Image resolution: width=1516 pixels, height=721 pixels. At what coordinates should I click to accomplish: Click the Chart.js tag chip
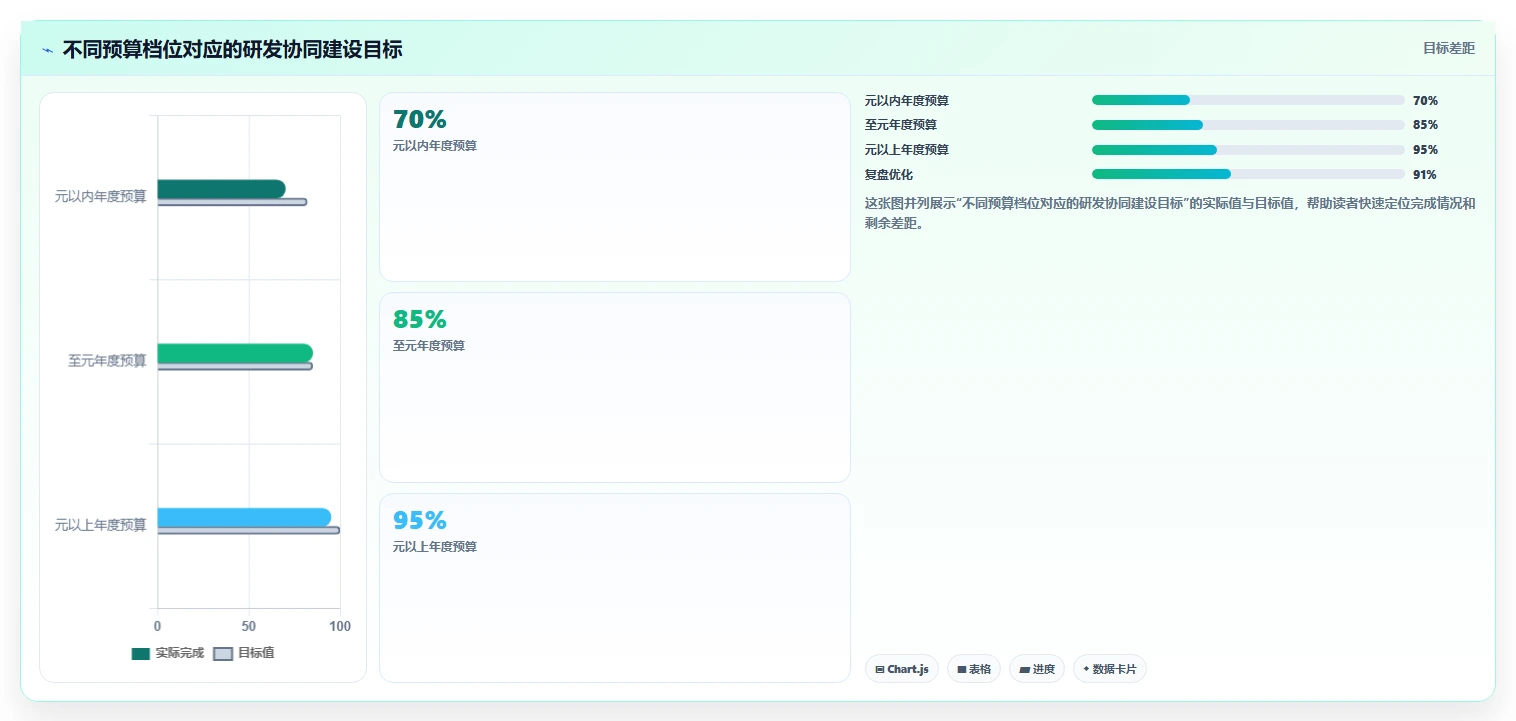[x=902, y=669]
